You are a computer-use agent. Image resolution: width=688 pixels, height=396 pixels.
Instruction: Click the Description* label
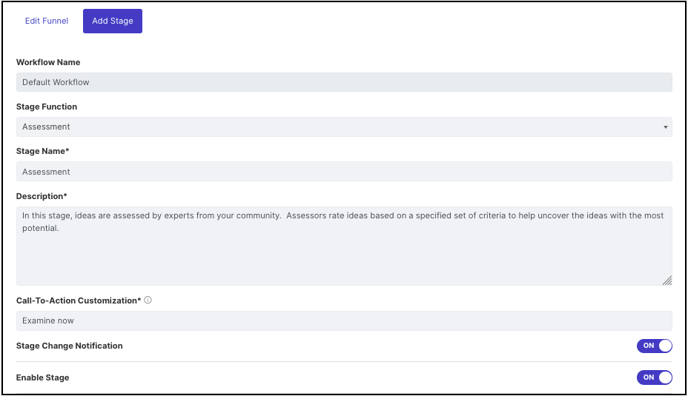pyautogui.click(x=42, y=196)
